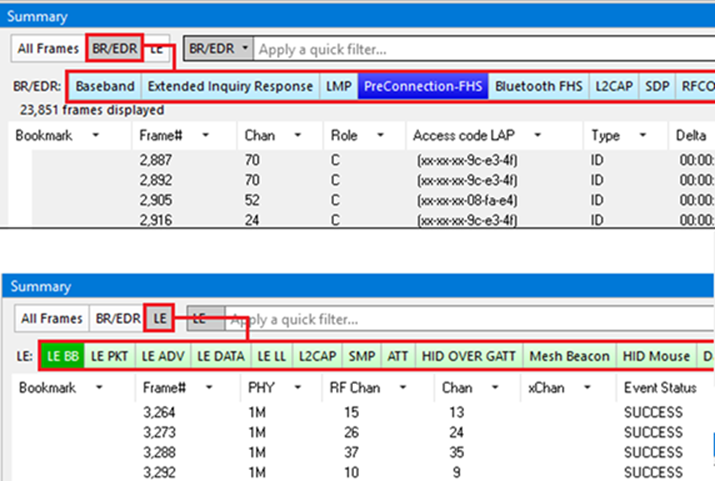Select BR/EDR tab in top Summary panel
The image size is (715, 481).
(x=114, y=48)
